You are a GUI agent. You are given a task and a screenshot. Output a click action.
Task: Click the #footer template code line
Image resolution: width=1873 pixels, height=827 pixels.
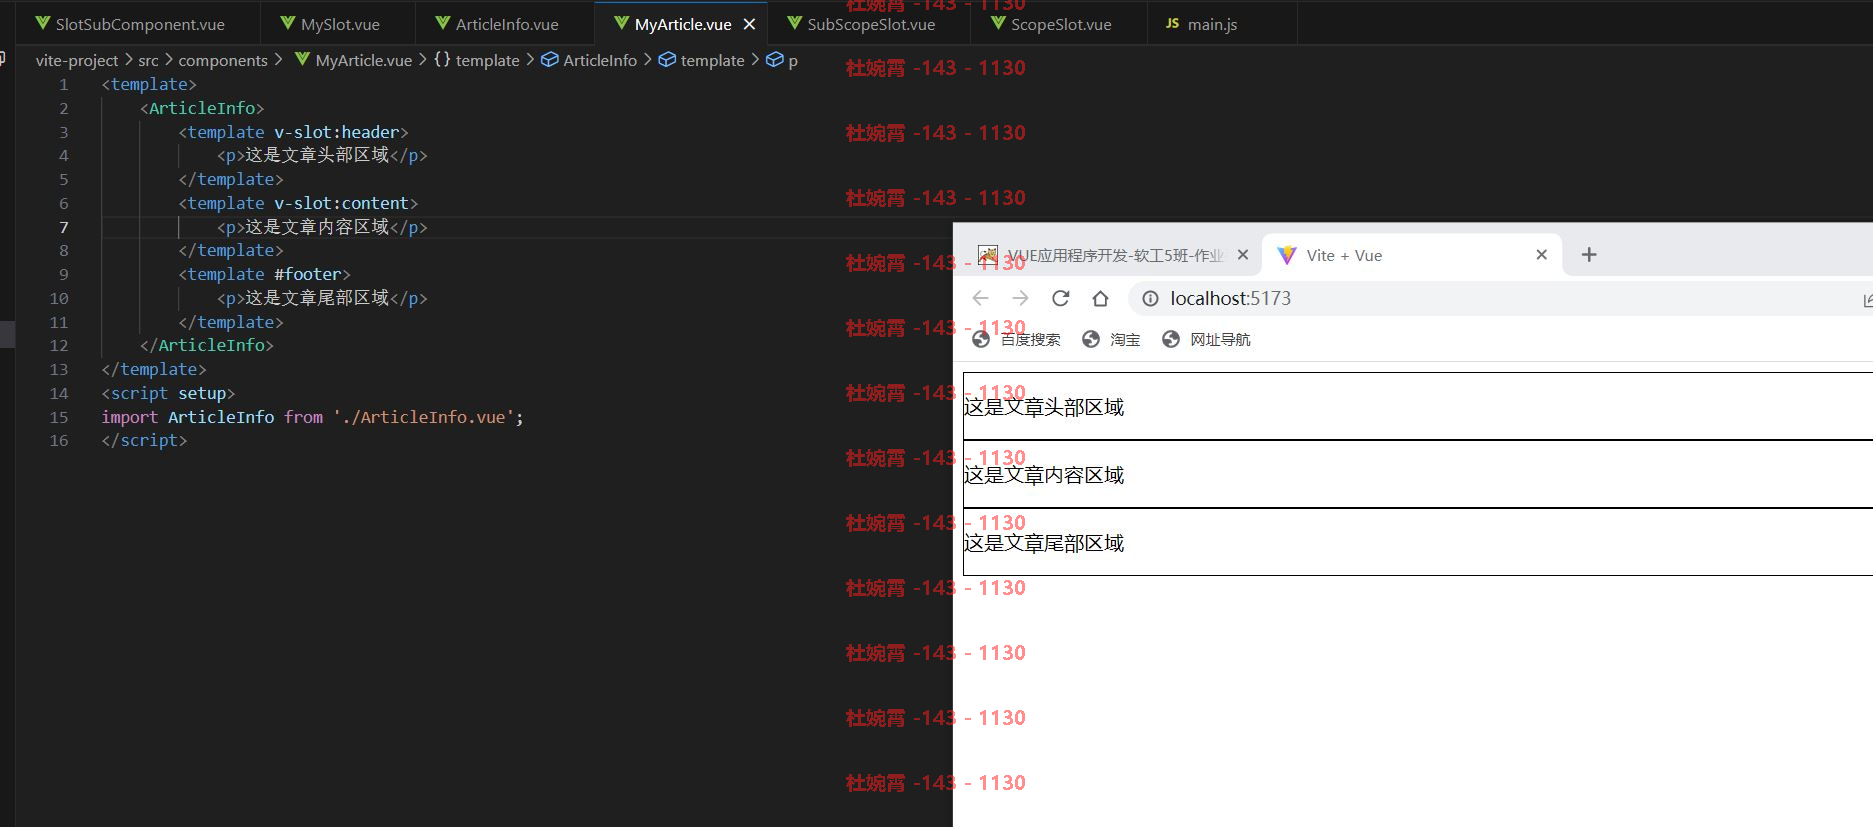[x=265, y=274]
